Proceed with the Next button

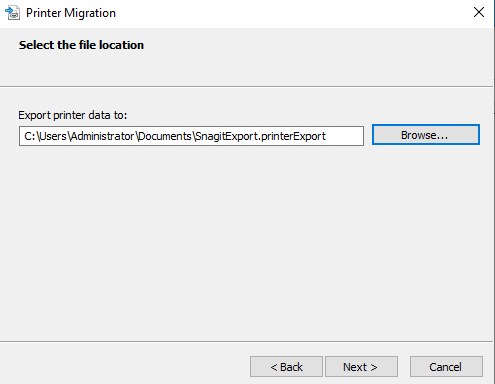[x=361, y=367]
